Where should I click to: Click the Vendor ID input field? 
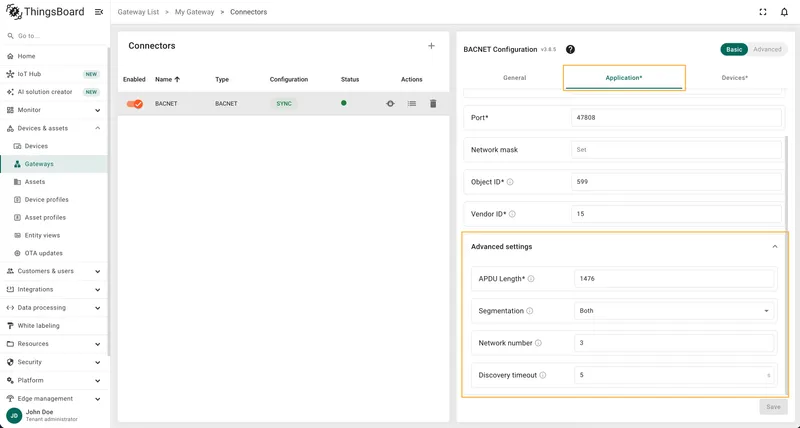point(676,214)
